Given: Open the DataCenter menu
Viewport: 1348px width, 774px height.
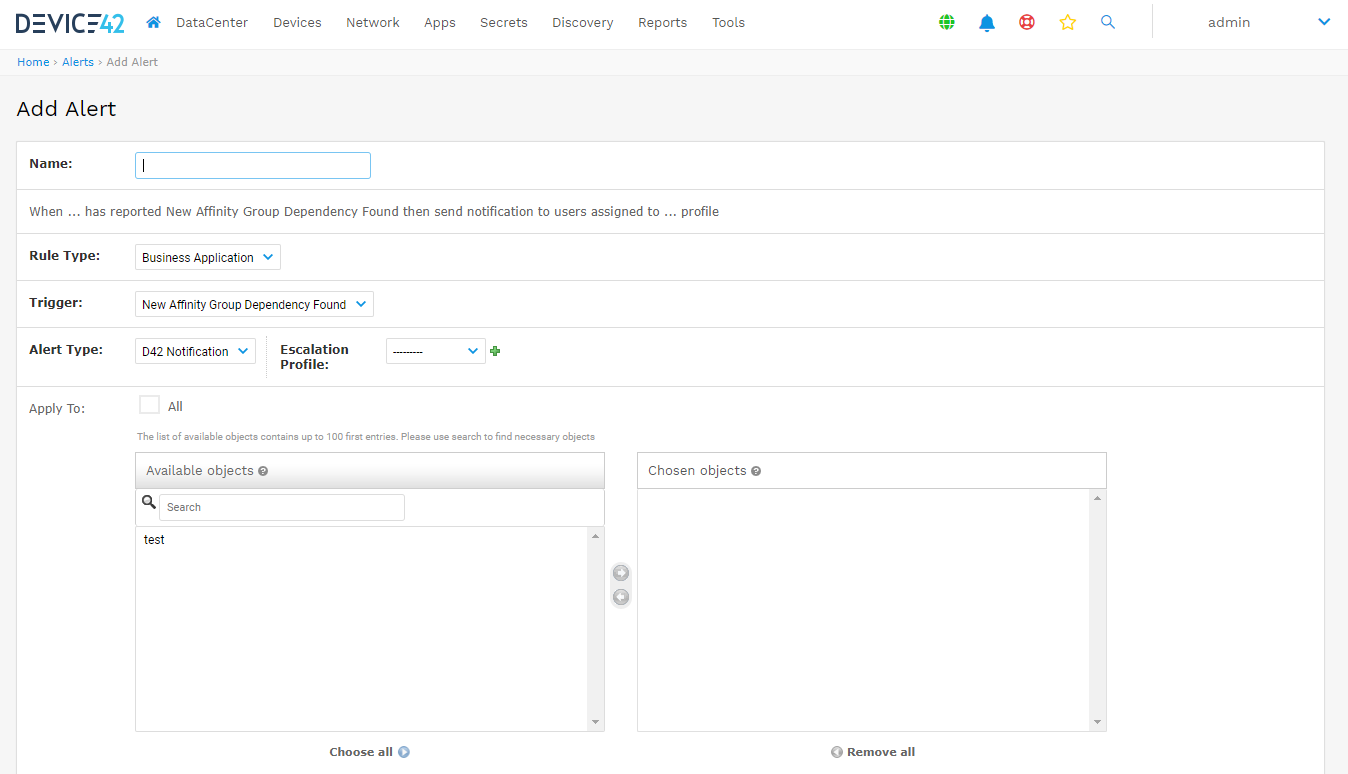Looking at the screenshot, I should pos(212,22).
